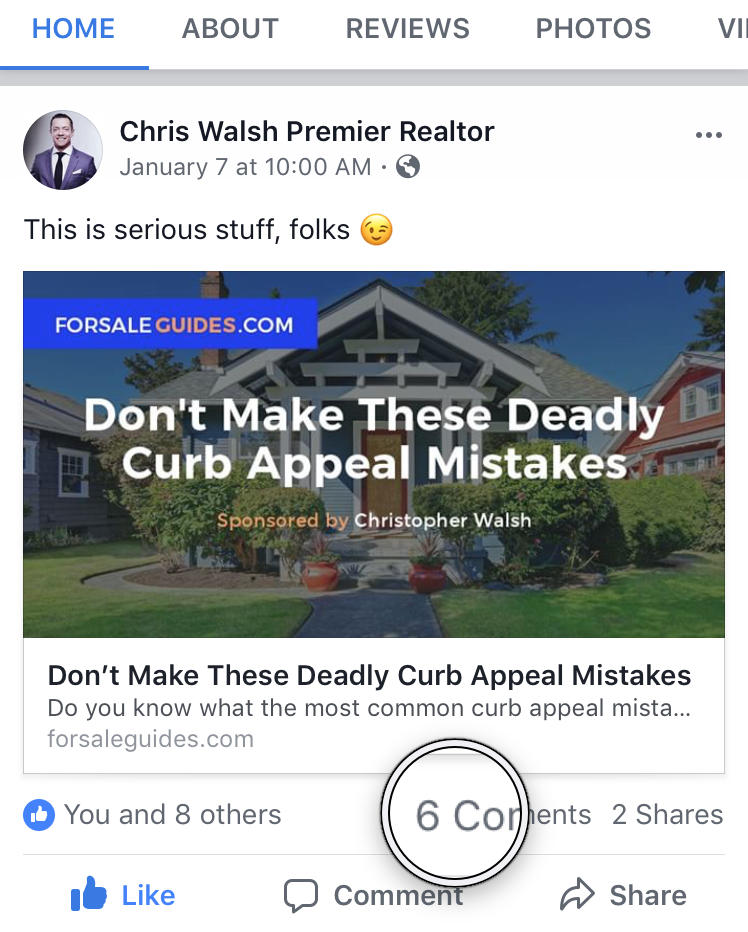Screen dimensions: 748x932
Task: Click the globe public audience icon
Action: click(x=408, y=166)
